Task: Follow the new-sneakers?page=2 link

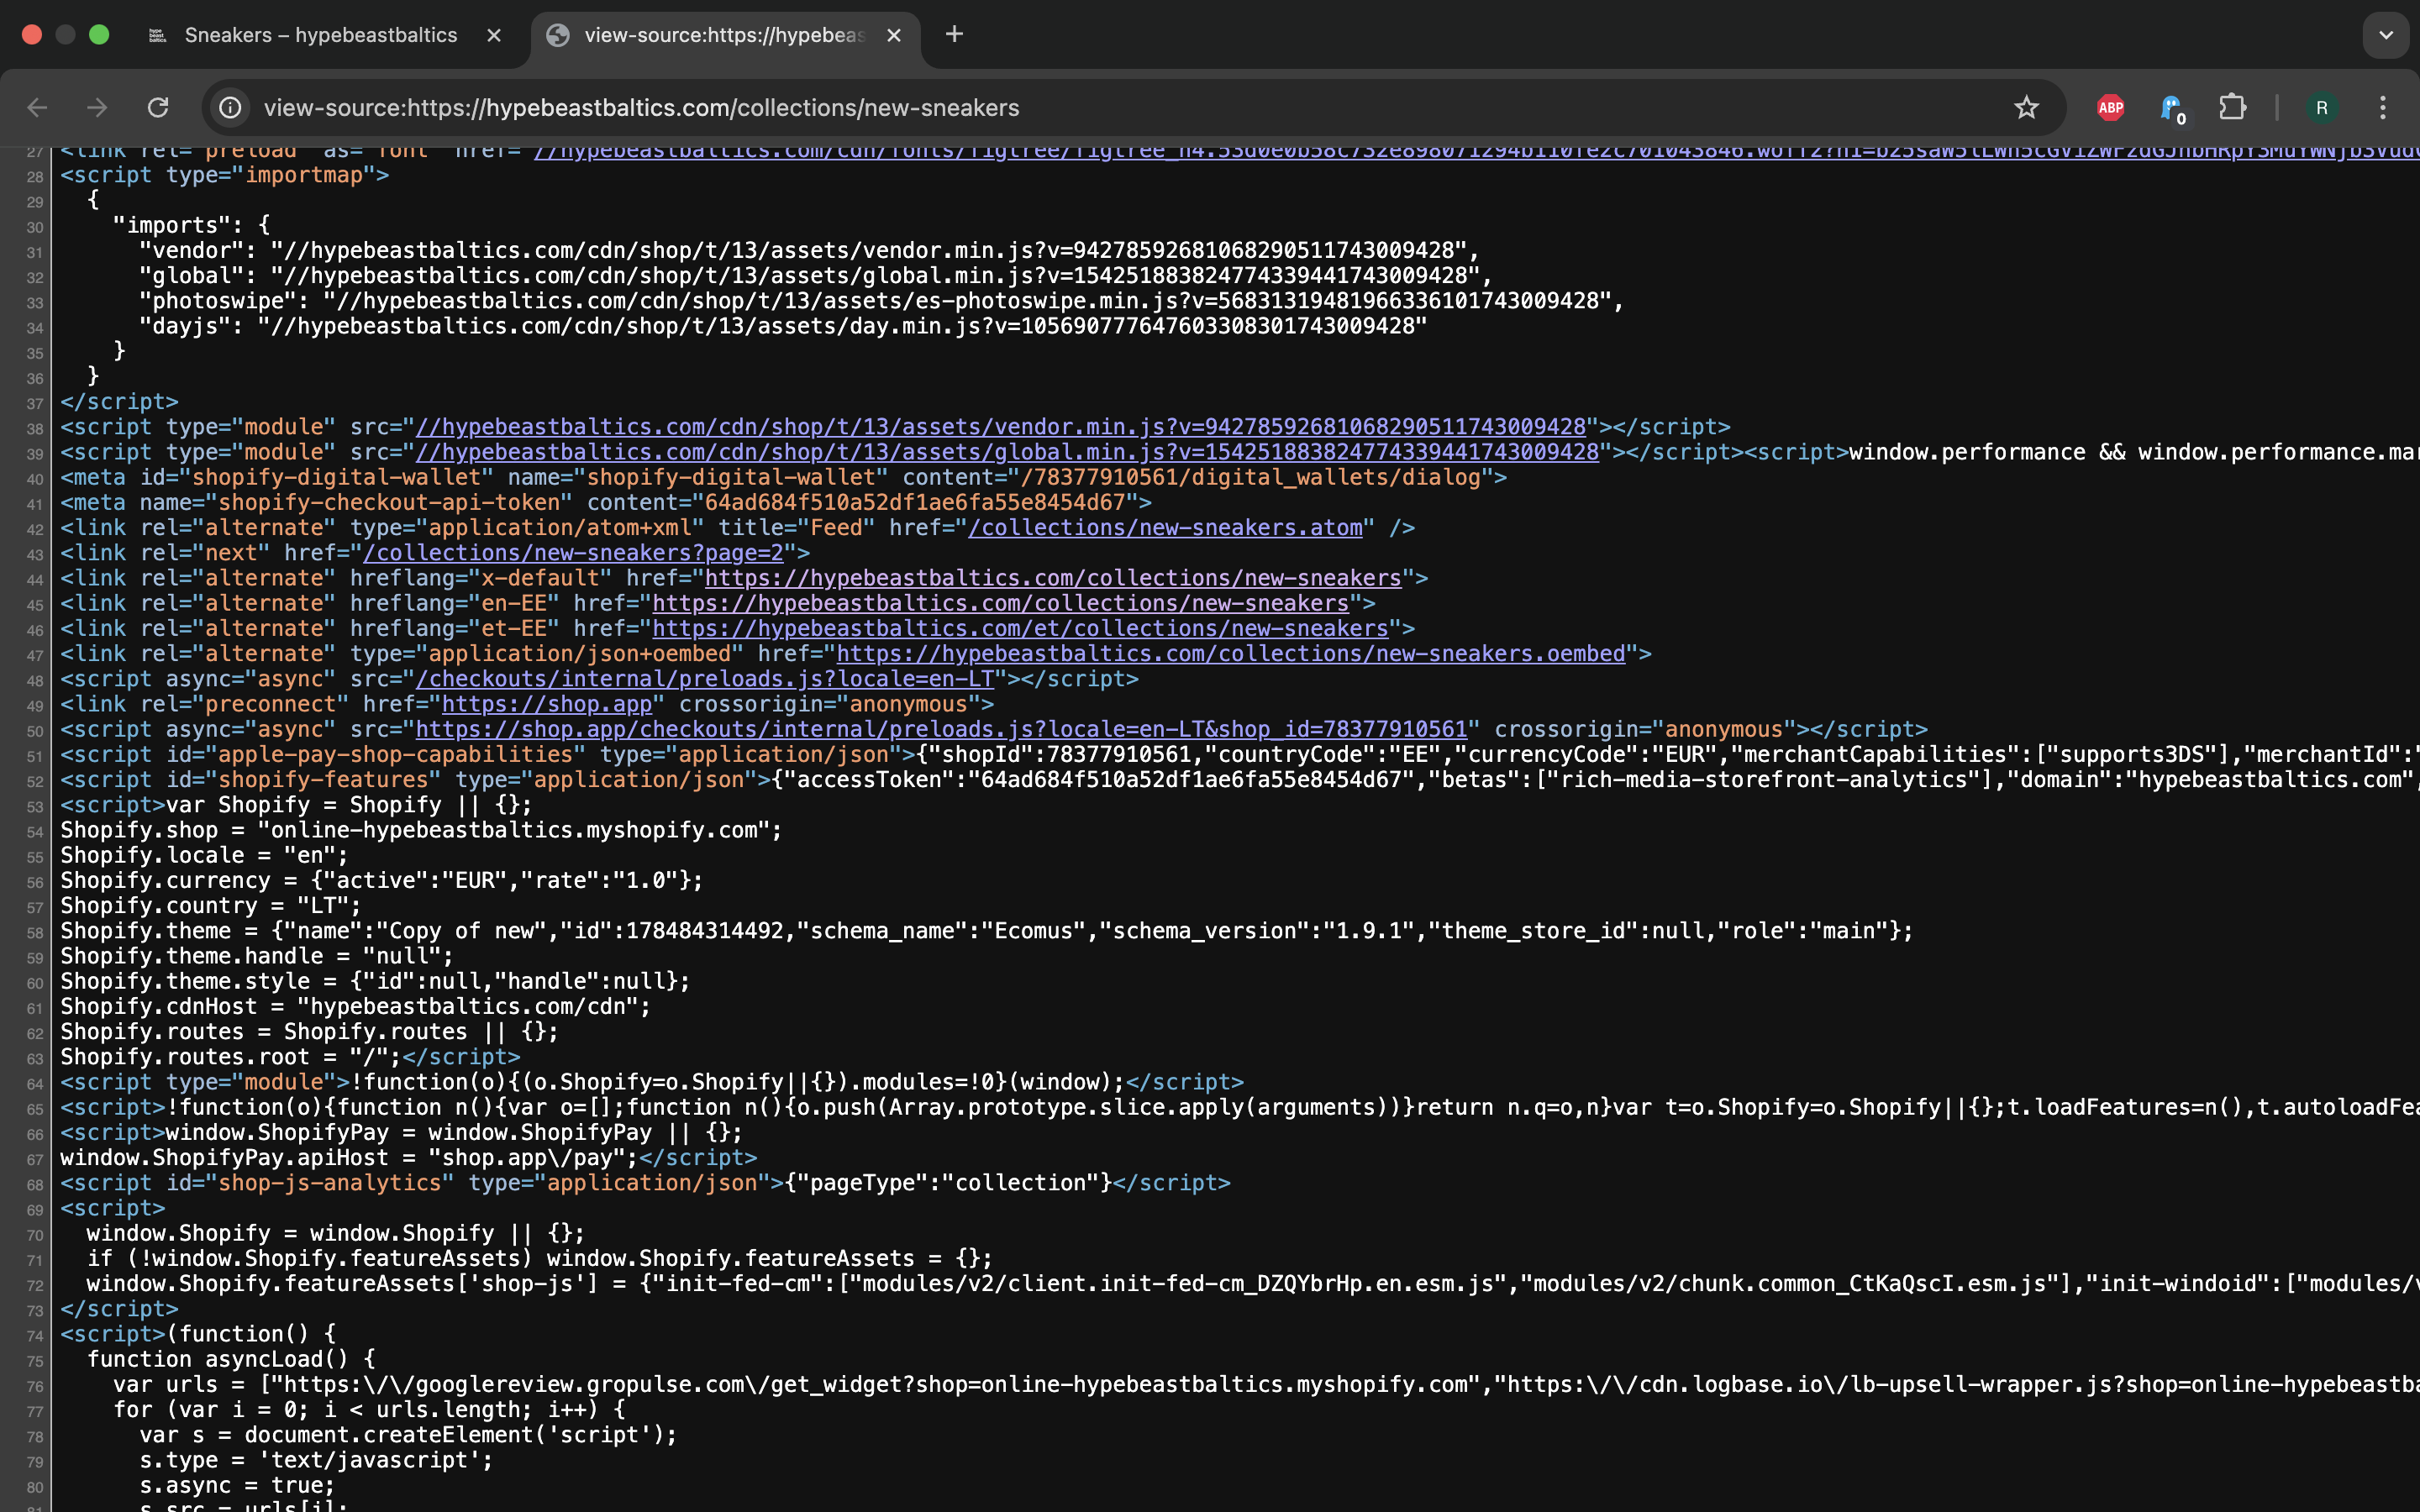Action: tap(573, 553)
